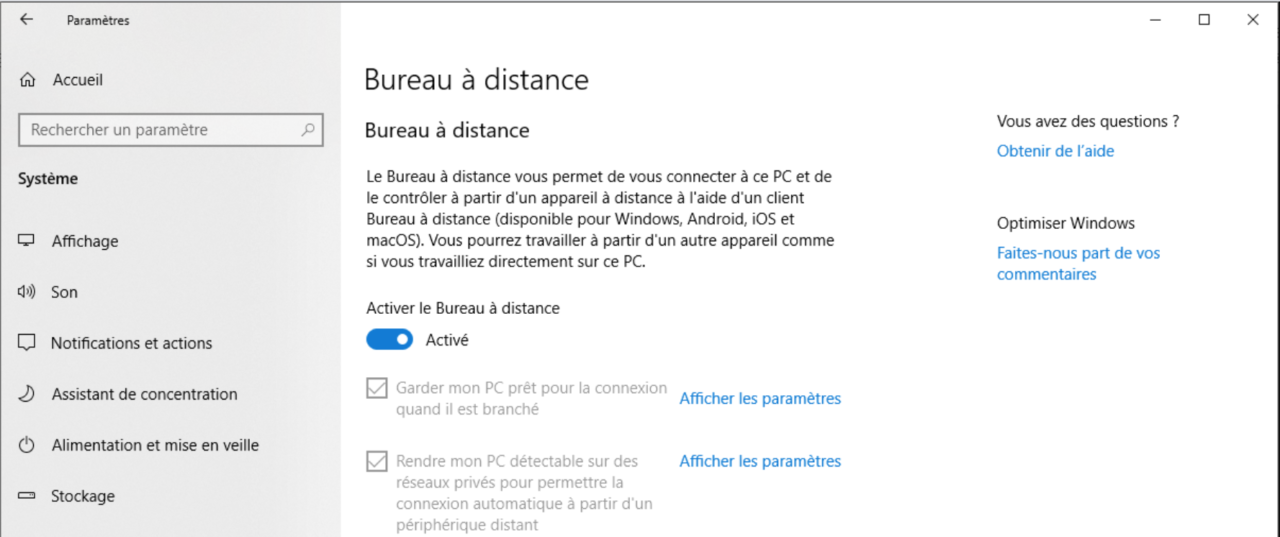1280x537 pixels.
Task: Open Afficher les paramètres beside Garder mon PC
Action: 760,398
